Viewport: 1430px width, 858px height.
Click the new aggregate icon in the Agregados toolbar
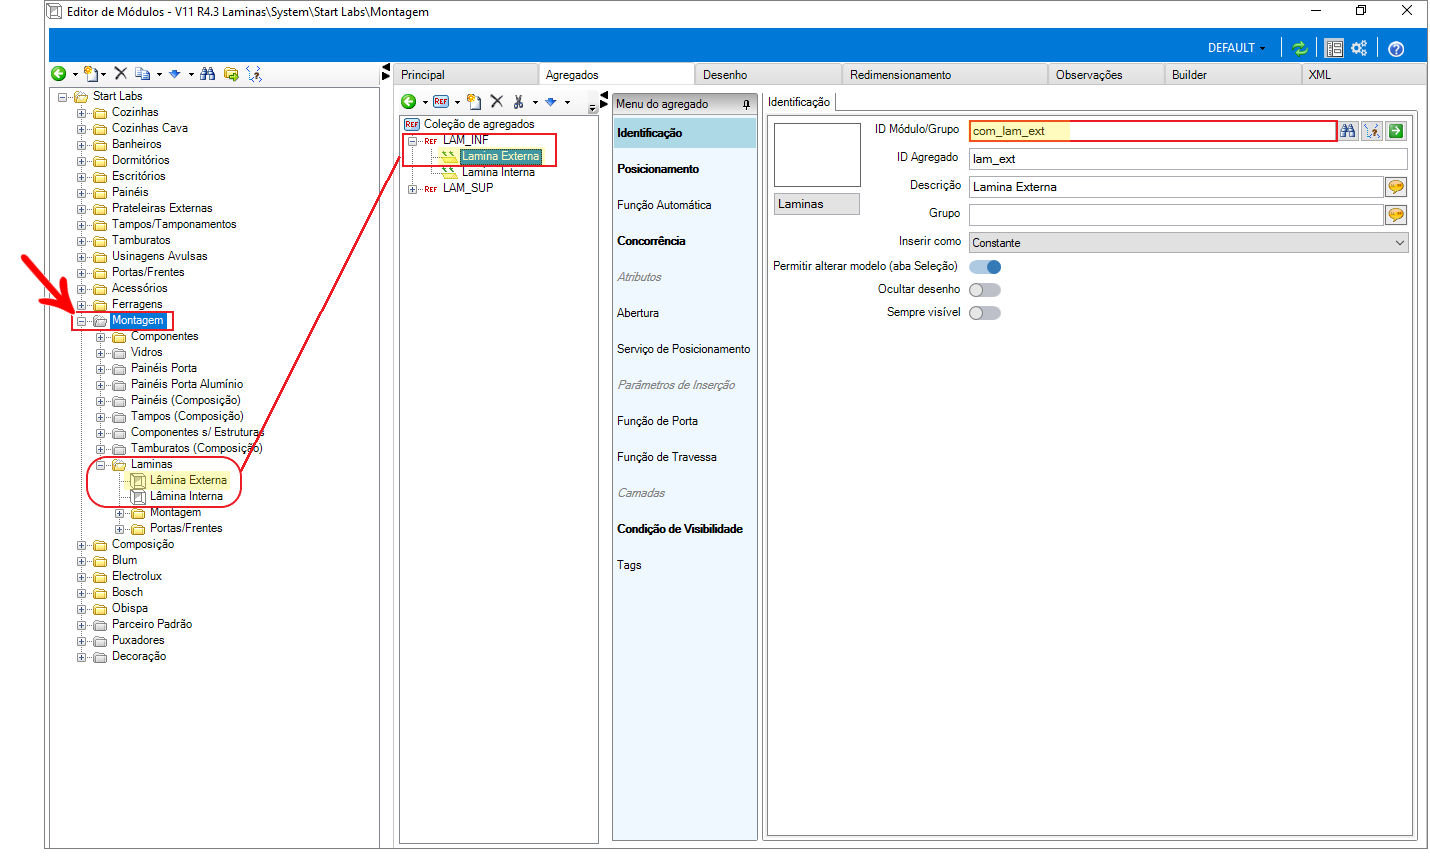[474, 102]
